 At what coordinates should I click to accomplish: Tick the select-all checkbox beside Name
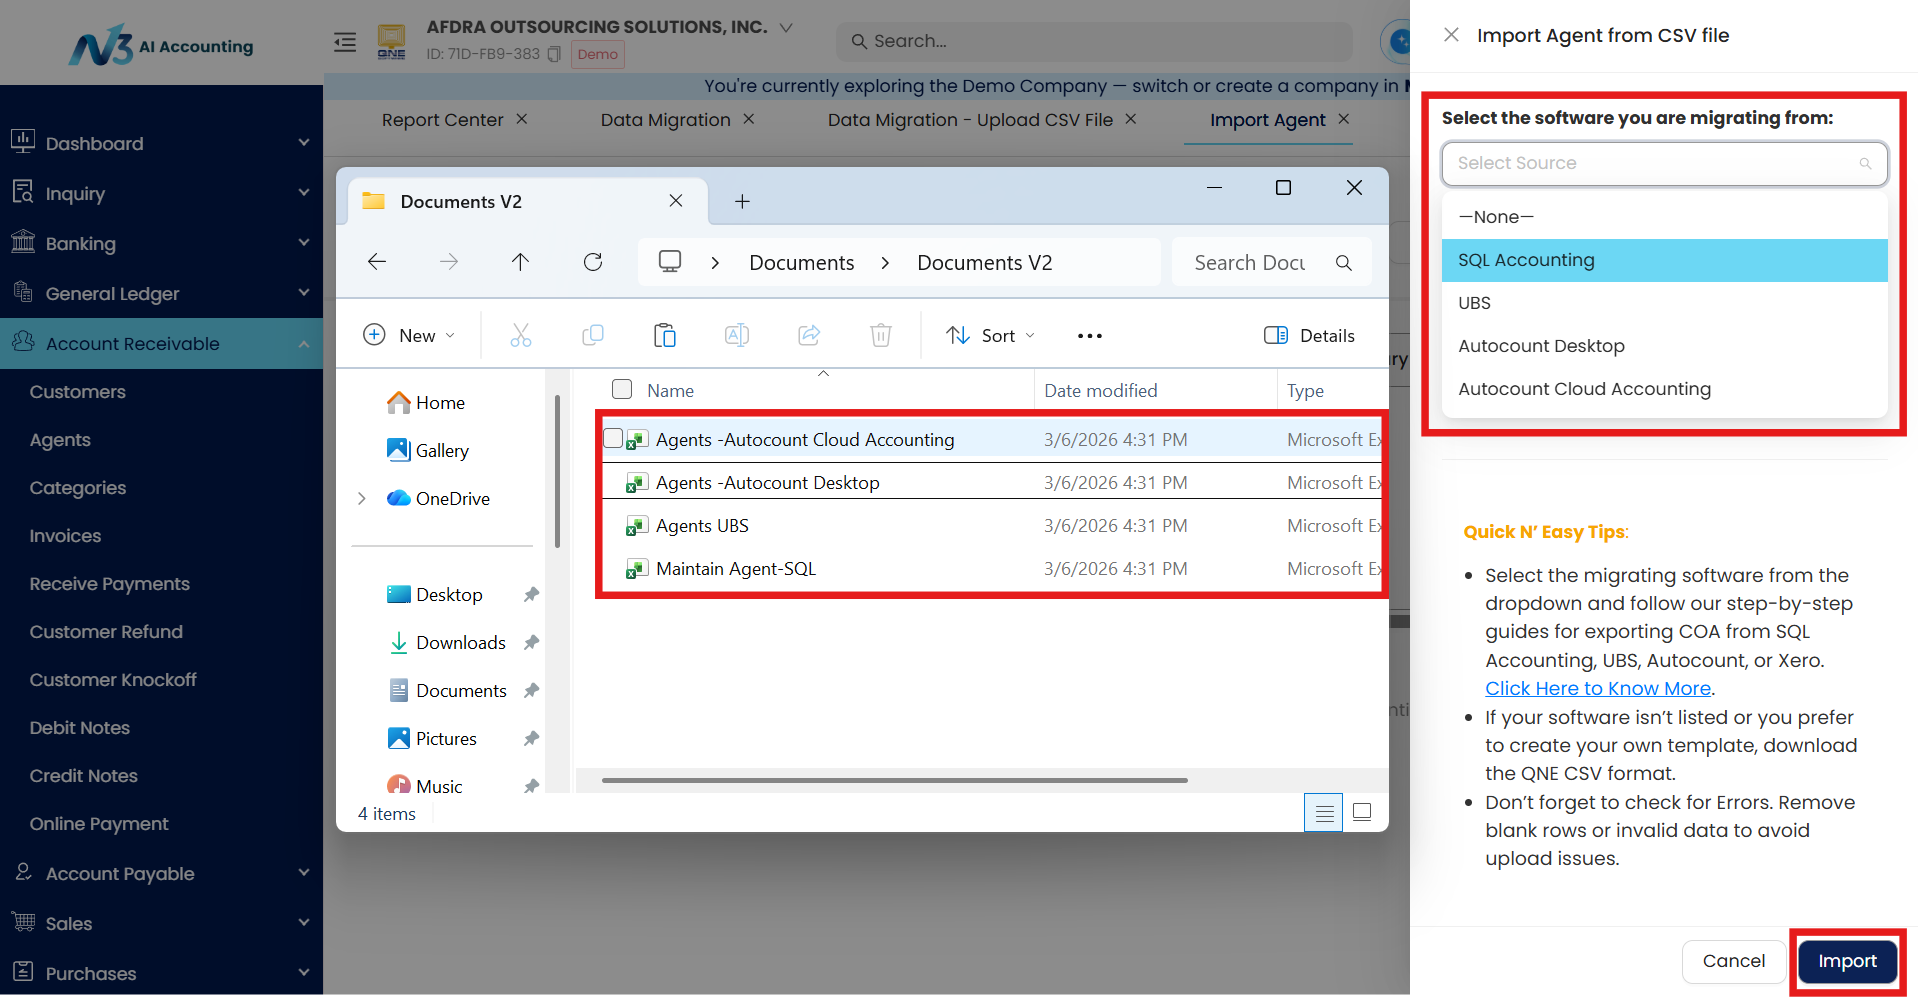click(622, 389)
